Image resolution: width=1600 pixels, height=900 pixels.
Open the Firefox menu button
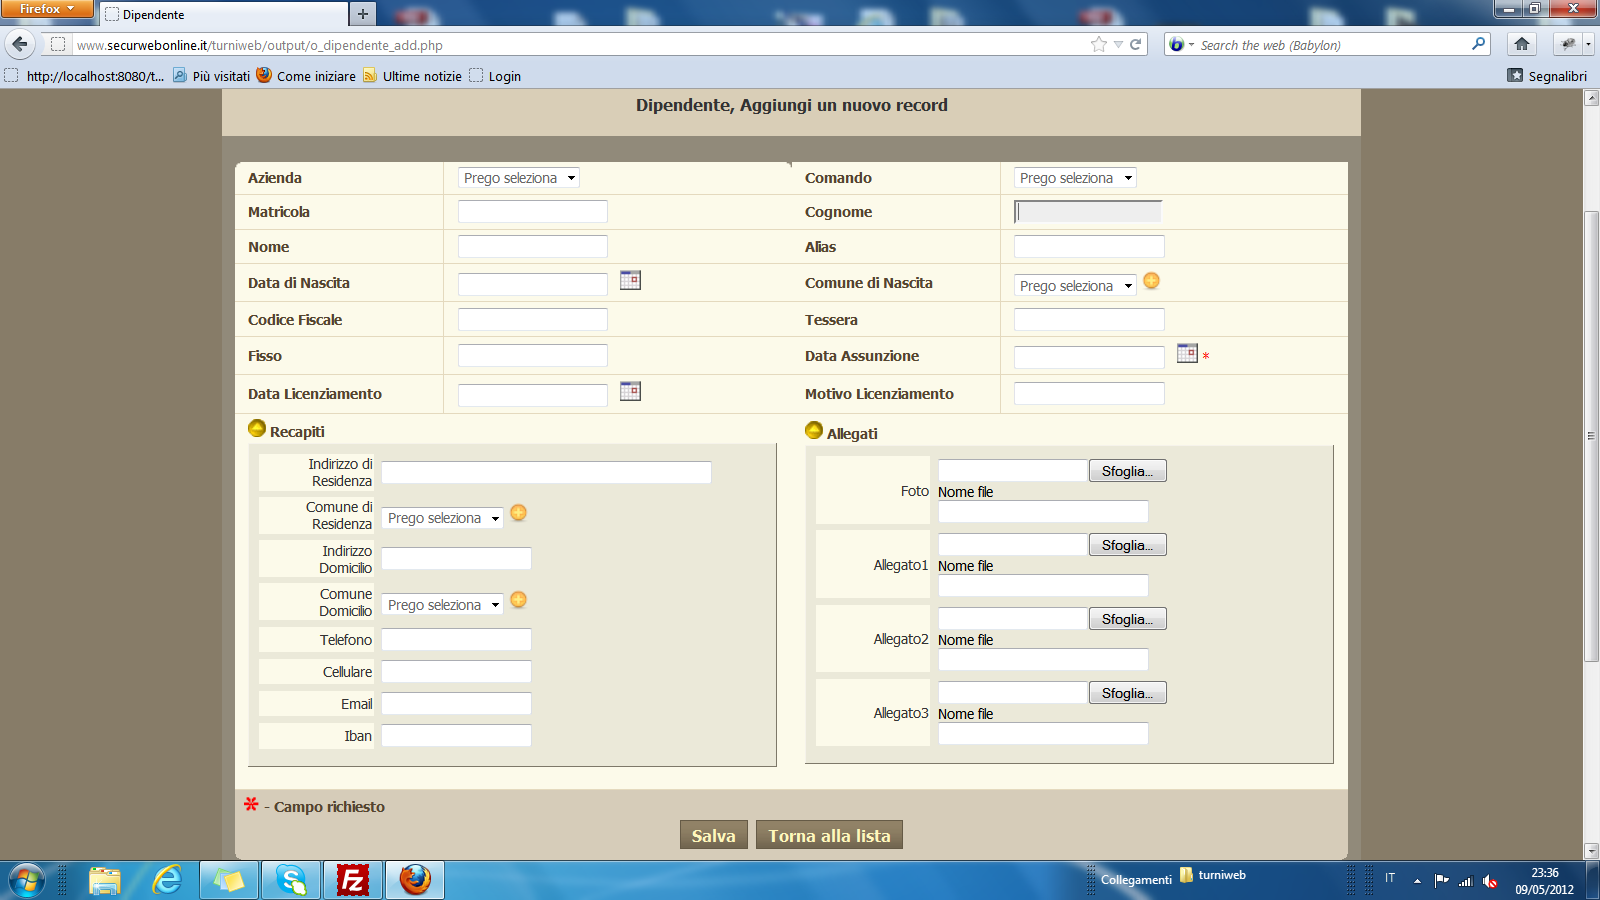coord(46,9)
